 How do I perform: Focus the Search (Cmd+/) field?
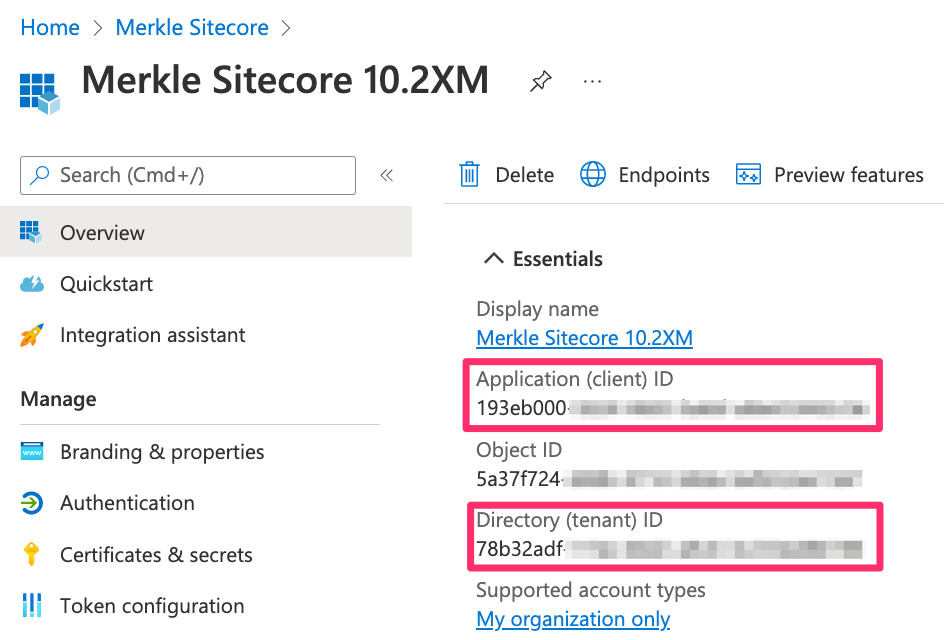[188, 175]
